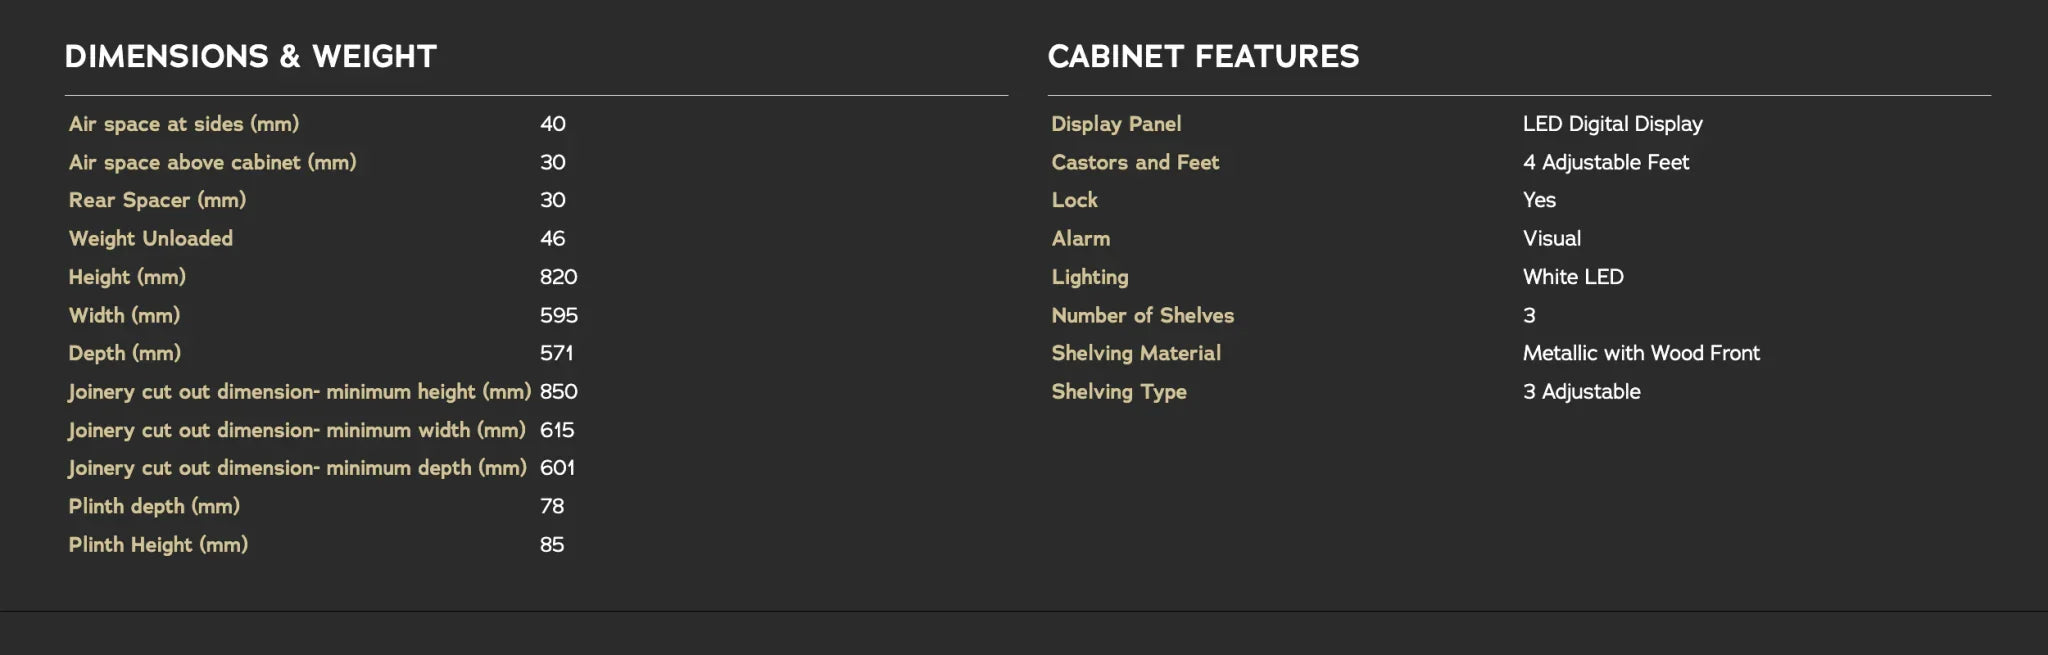Select the Air space at sides label
2048x655 pixels.
[184, 124]
